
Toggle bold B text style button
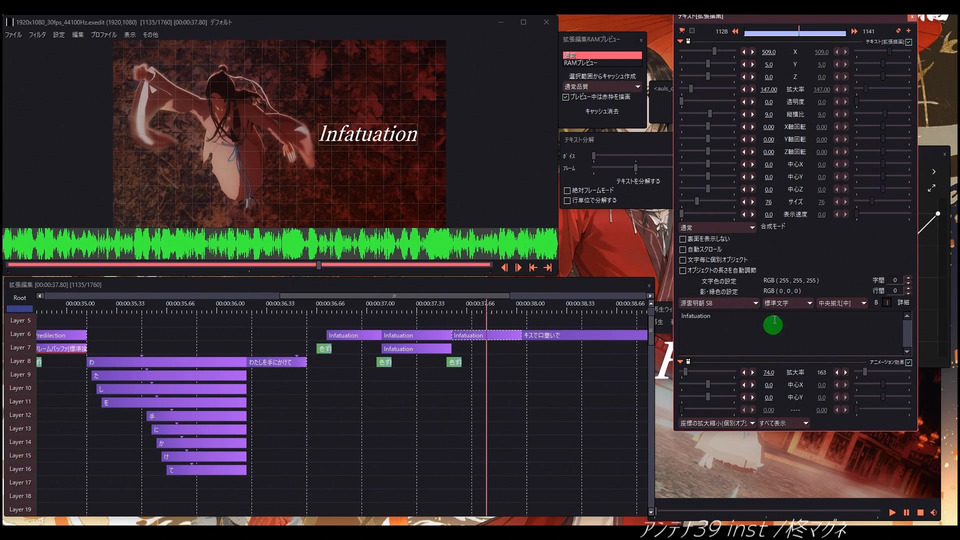point(876,303)
